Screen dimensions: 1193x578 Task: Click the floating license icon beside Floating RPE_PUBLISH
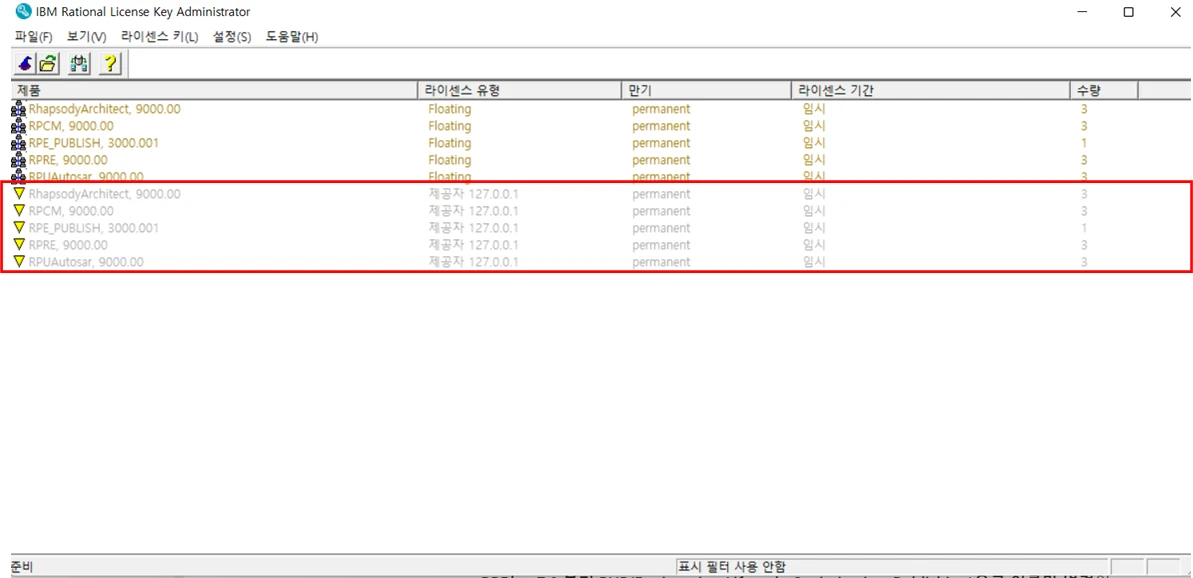click(x=19, y=143)
